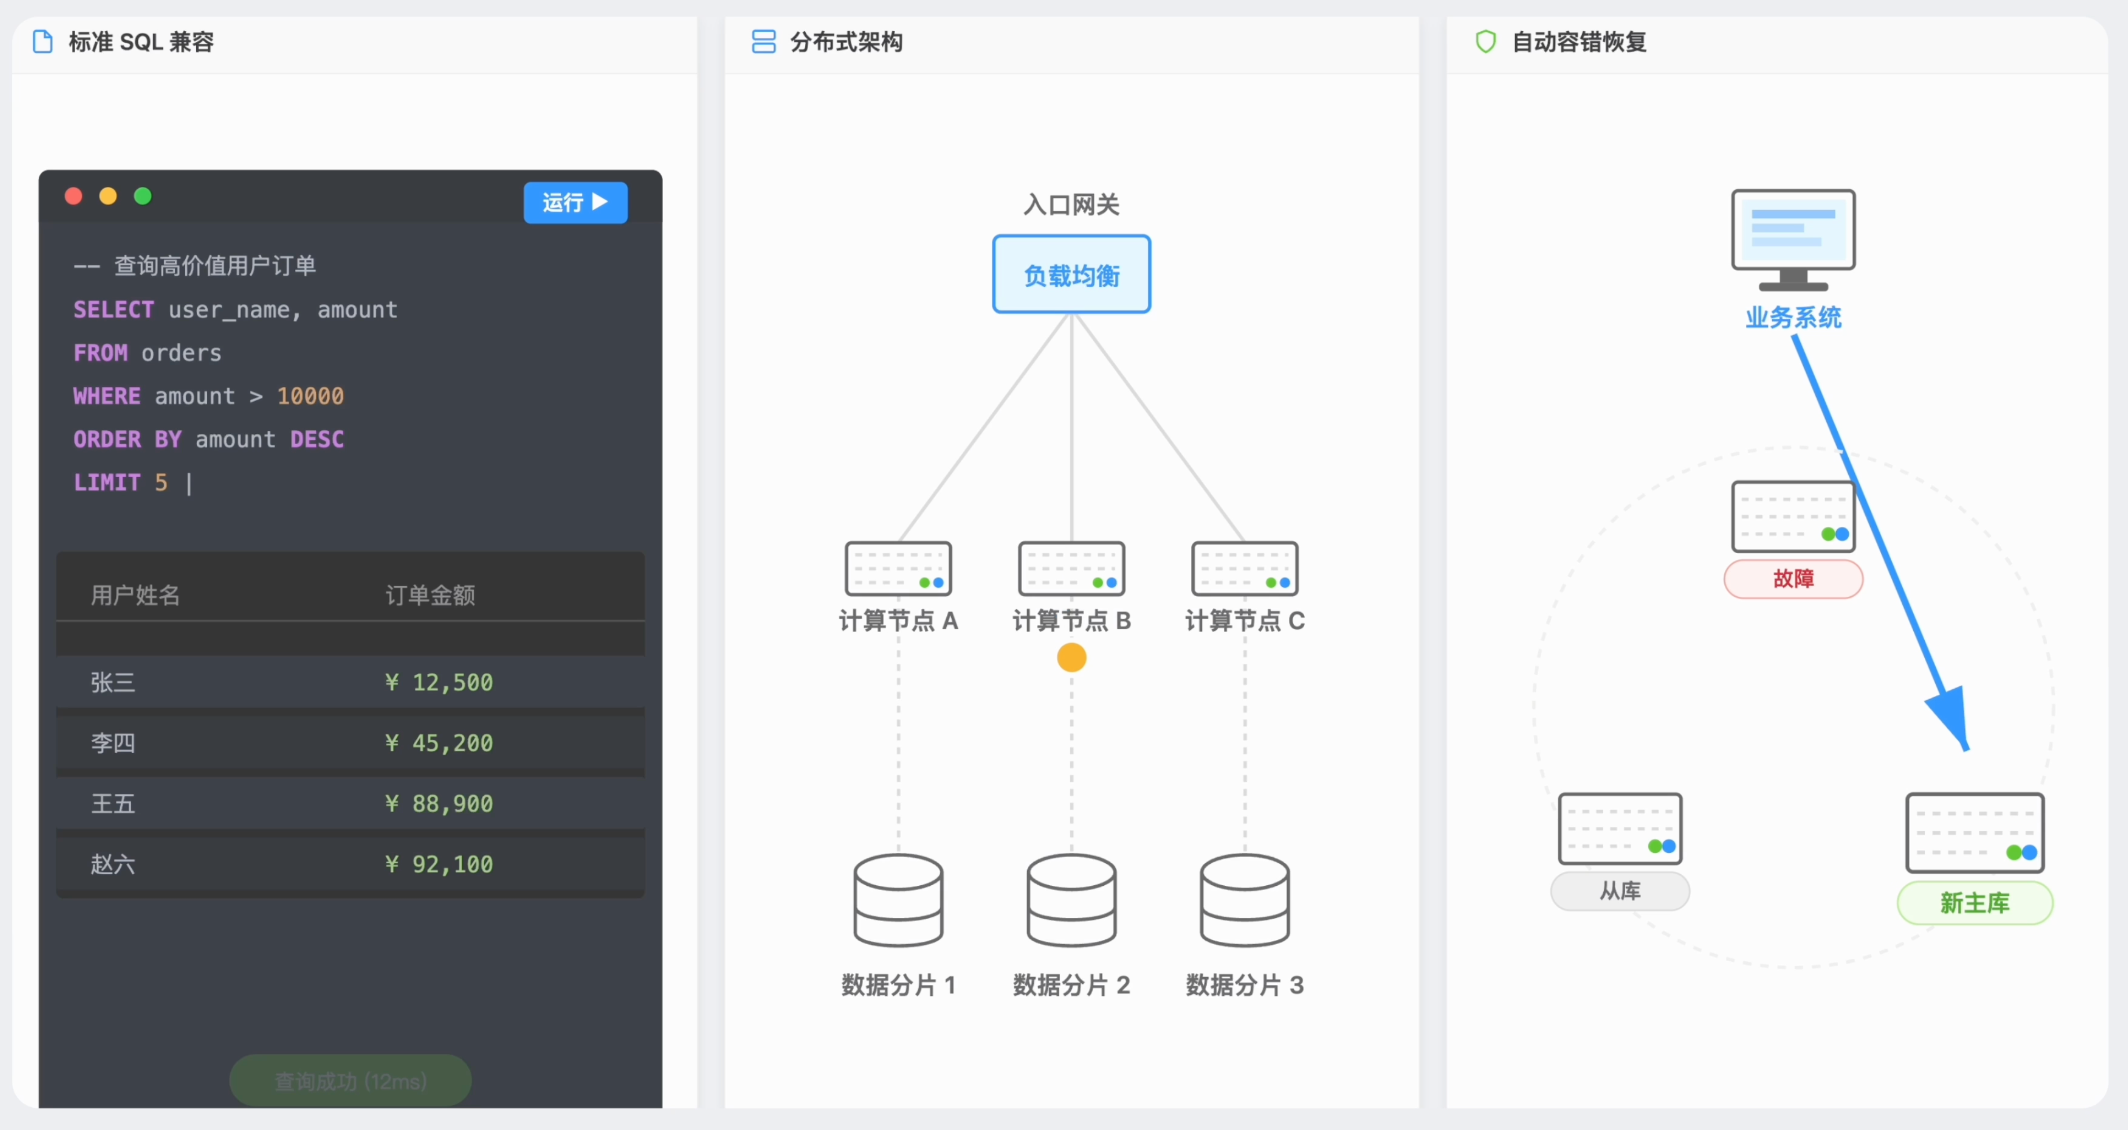Click the 负载均衡 load balancer box
Image resolution: width=2128 pixels, height=1130 pixels.
1071,275
